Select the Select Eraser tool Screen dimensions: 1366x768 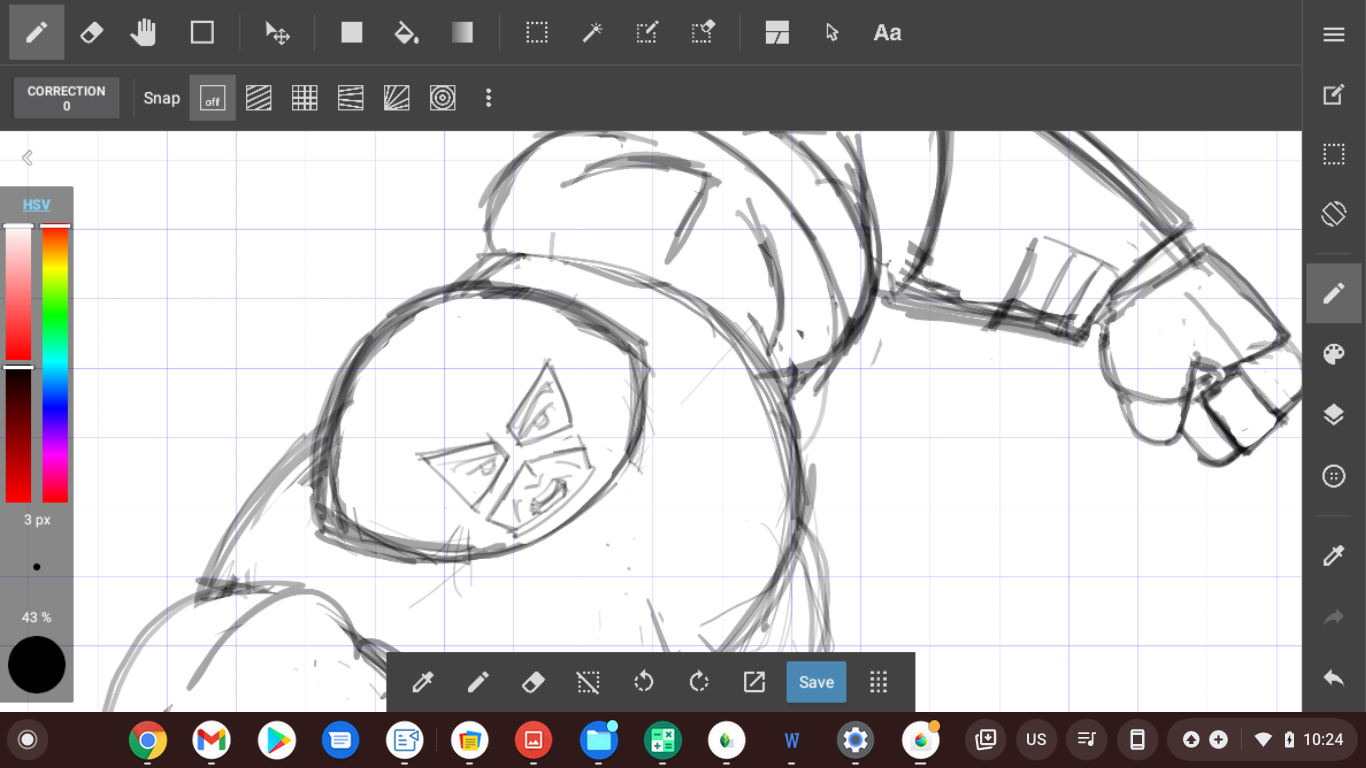click(703, 32)
